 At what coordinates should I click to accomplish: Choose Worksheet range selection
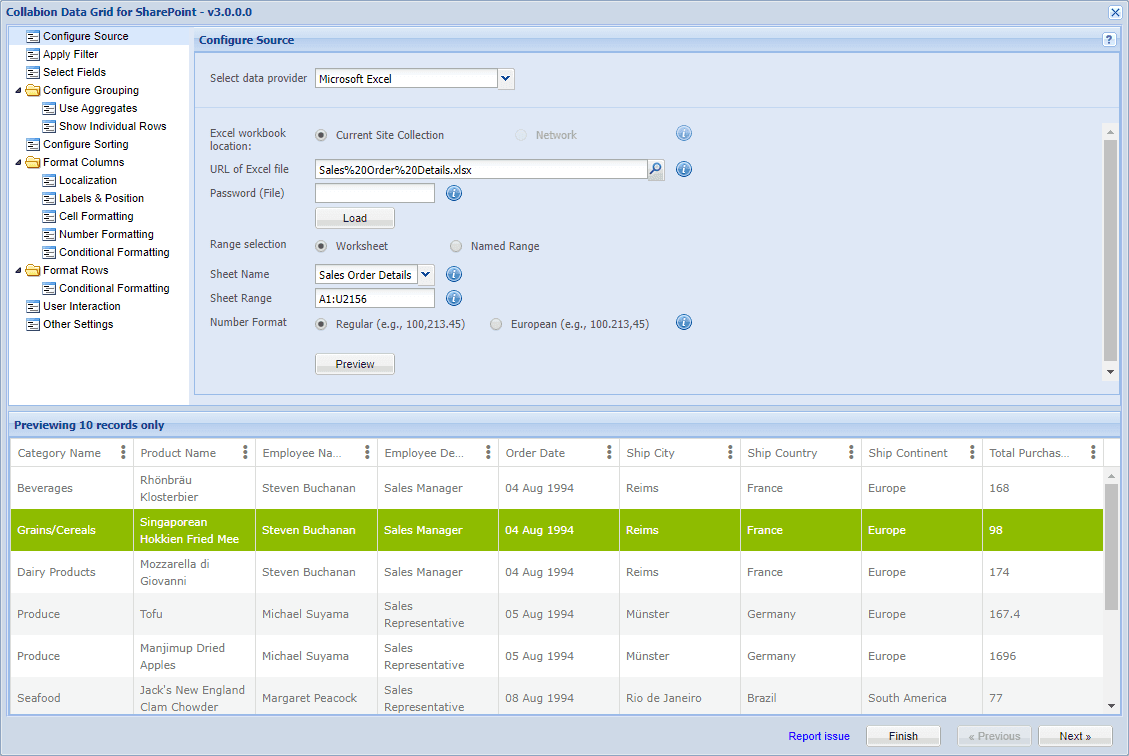[x=321, y=246]
